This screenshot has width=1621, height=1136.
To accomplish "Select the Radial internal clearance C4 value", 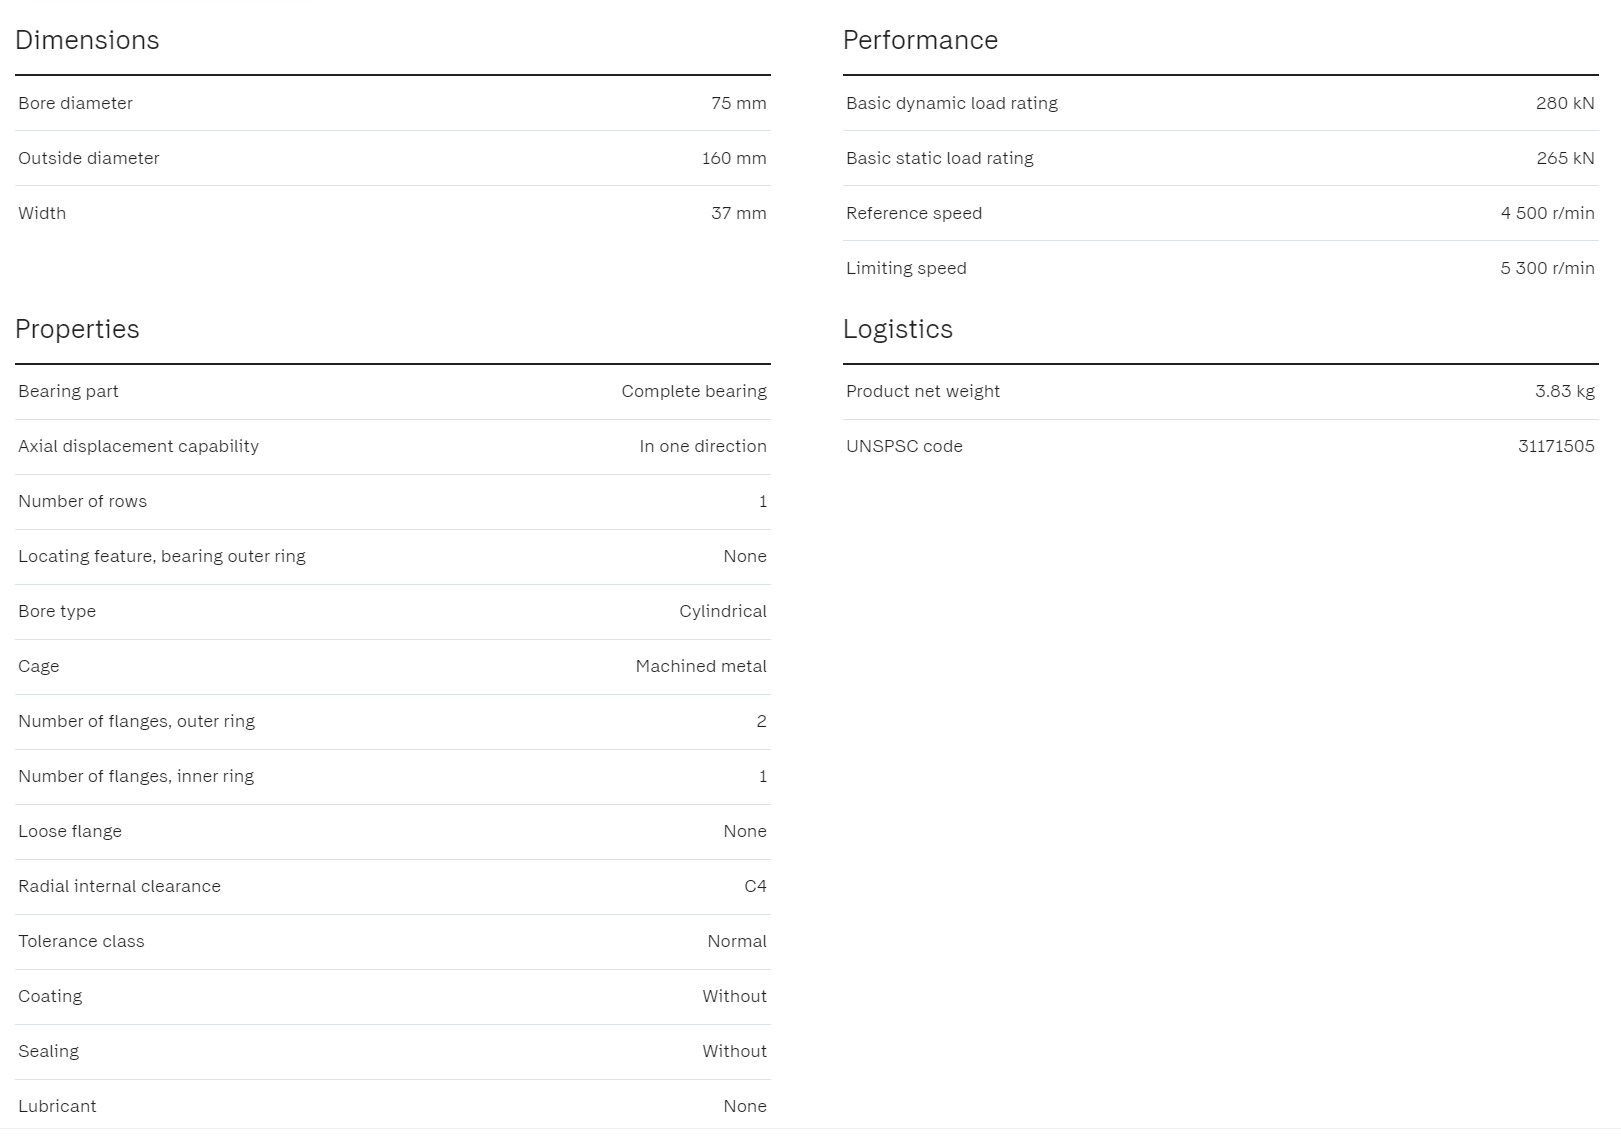I will 755,886.
